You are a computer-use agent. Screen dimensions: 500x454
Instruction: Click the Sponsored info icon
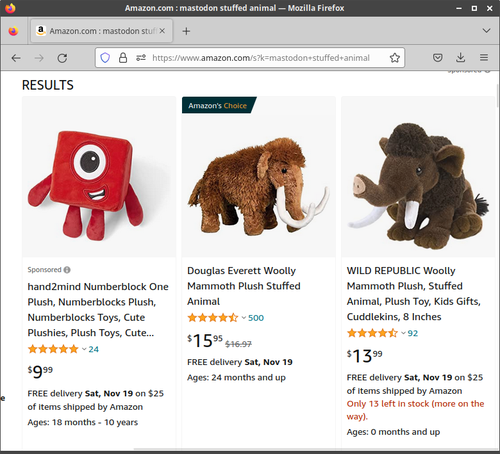(x=67, y=270)
